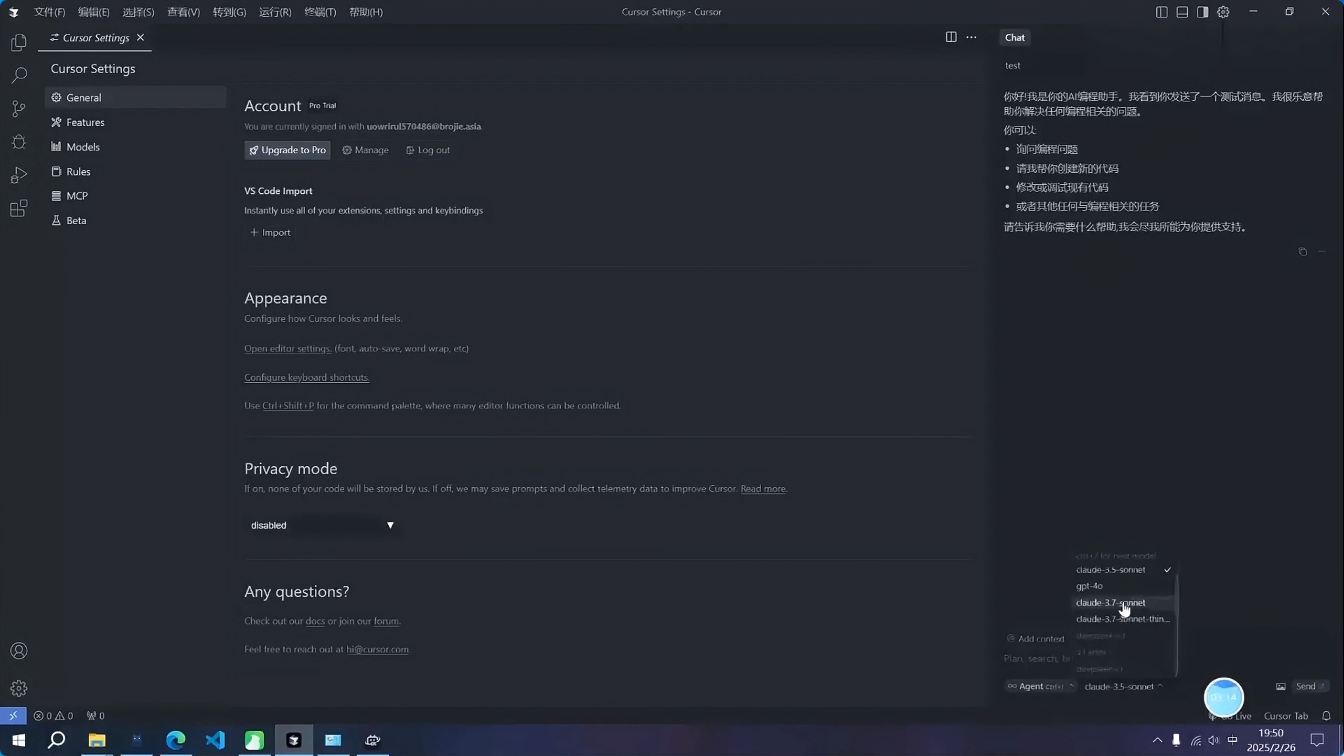This screenshot has width=1344, height=756.
Task: Toggle primary sidebar layout icon
Action: tap(1161, 12)
